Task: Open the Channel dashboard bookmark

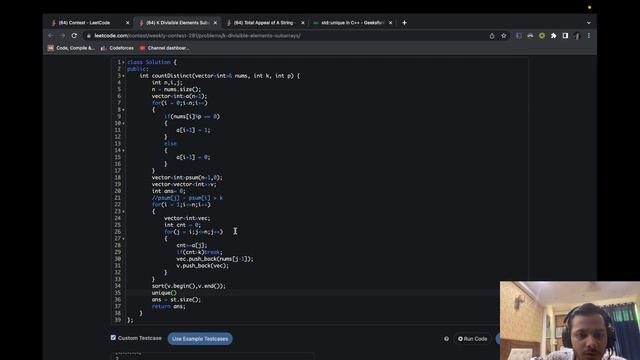Action: pyautogui.click(x=164, y=48)
